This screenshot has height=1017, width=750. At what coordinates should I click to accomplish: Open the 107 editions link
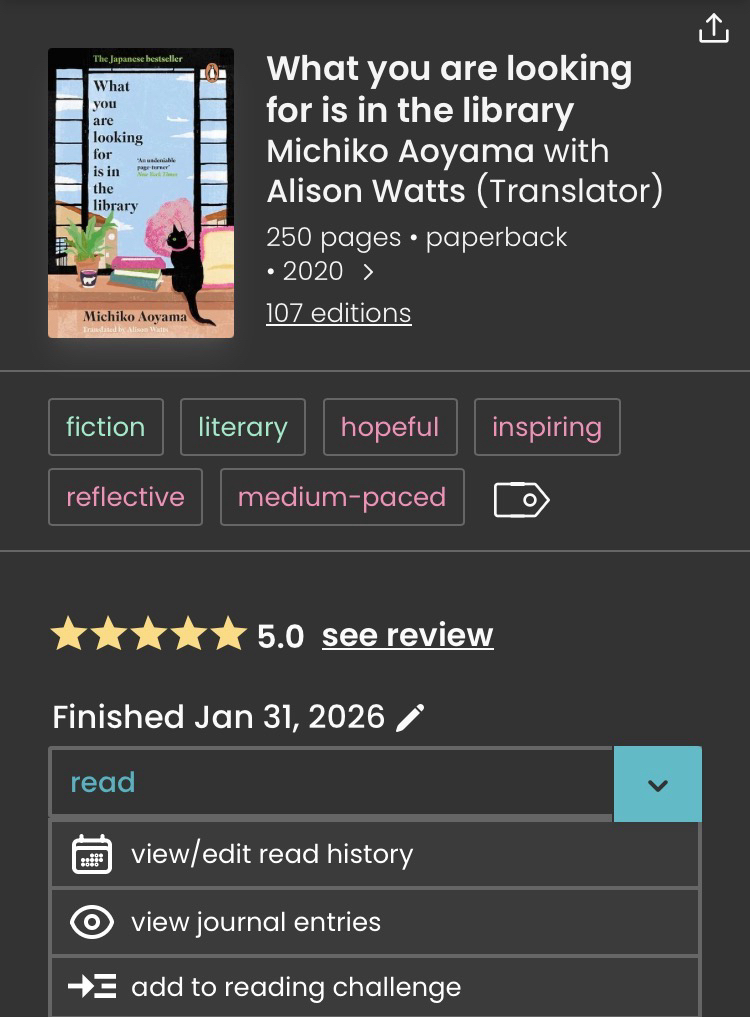click(x=338, y=313)
